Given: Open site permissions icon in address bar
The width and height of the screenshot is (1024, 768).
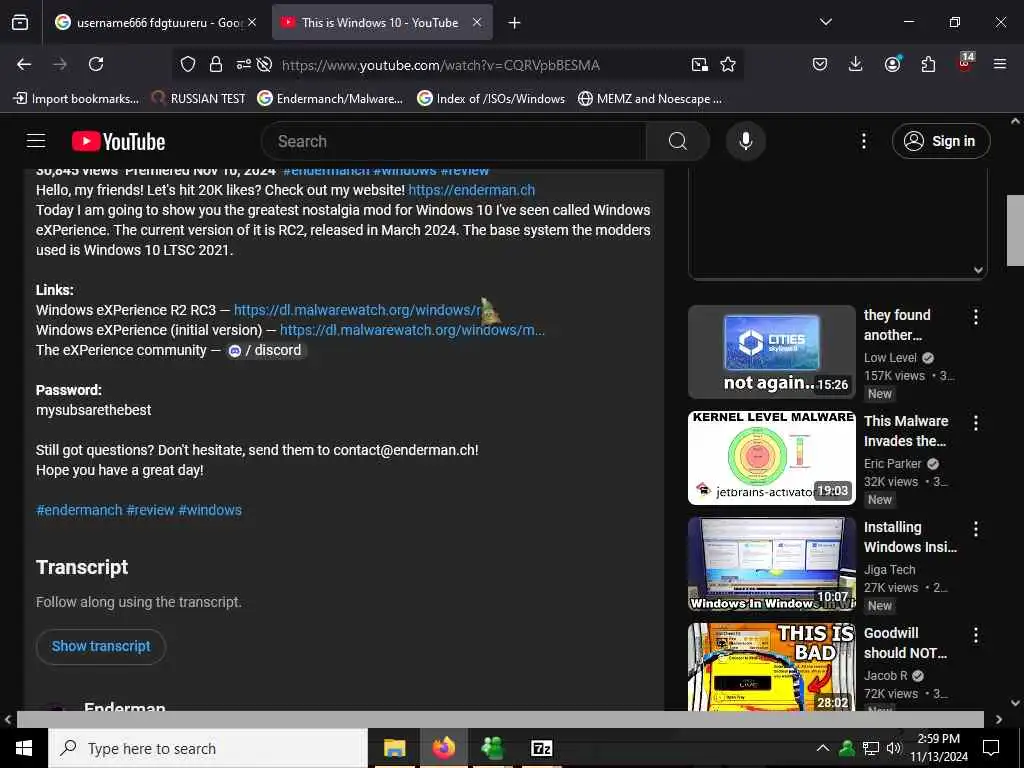Looking at the screenshot, I should click(243, 64).
